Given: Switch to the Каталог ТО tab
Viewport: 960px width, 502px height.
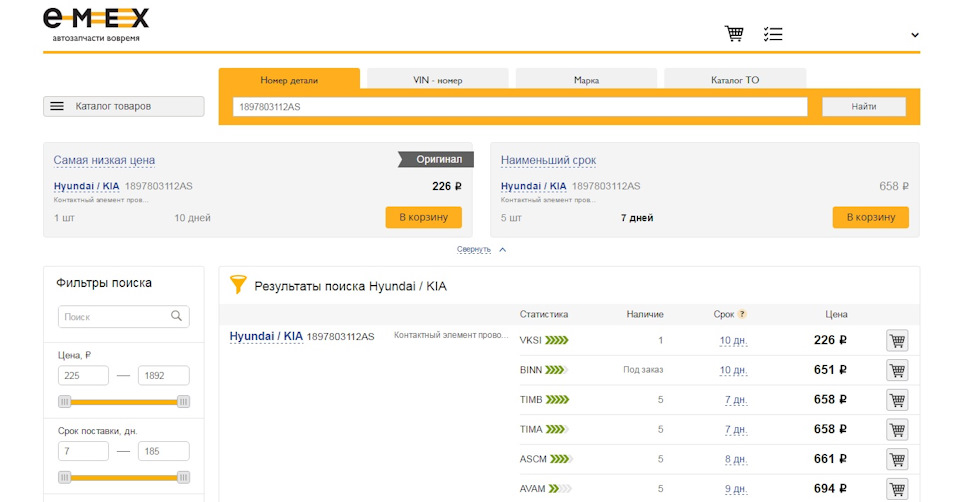Looking at the screenshot, I should [735, 80].
